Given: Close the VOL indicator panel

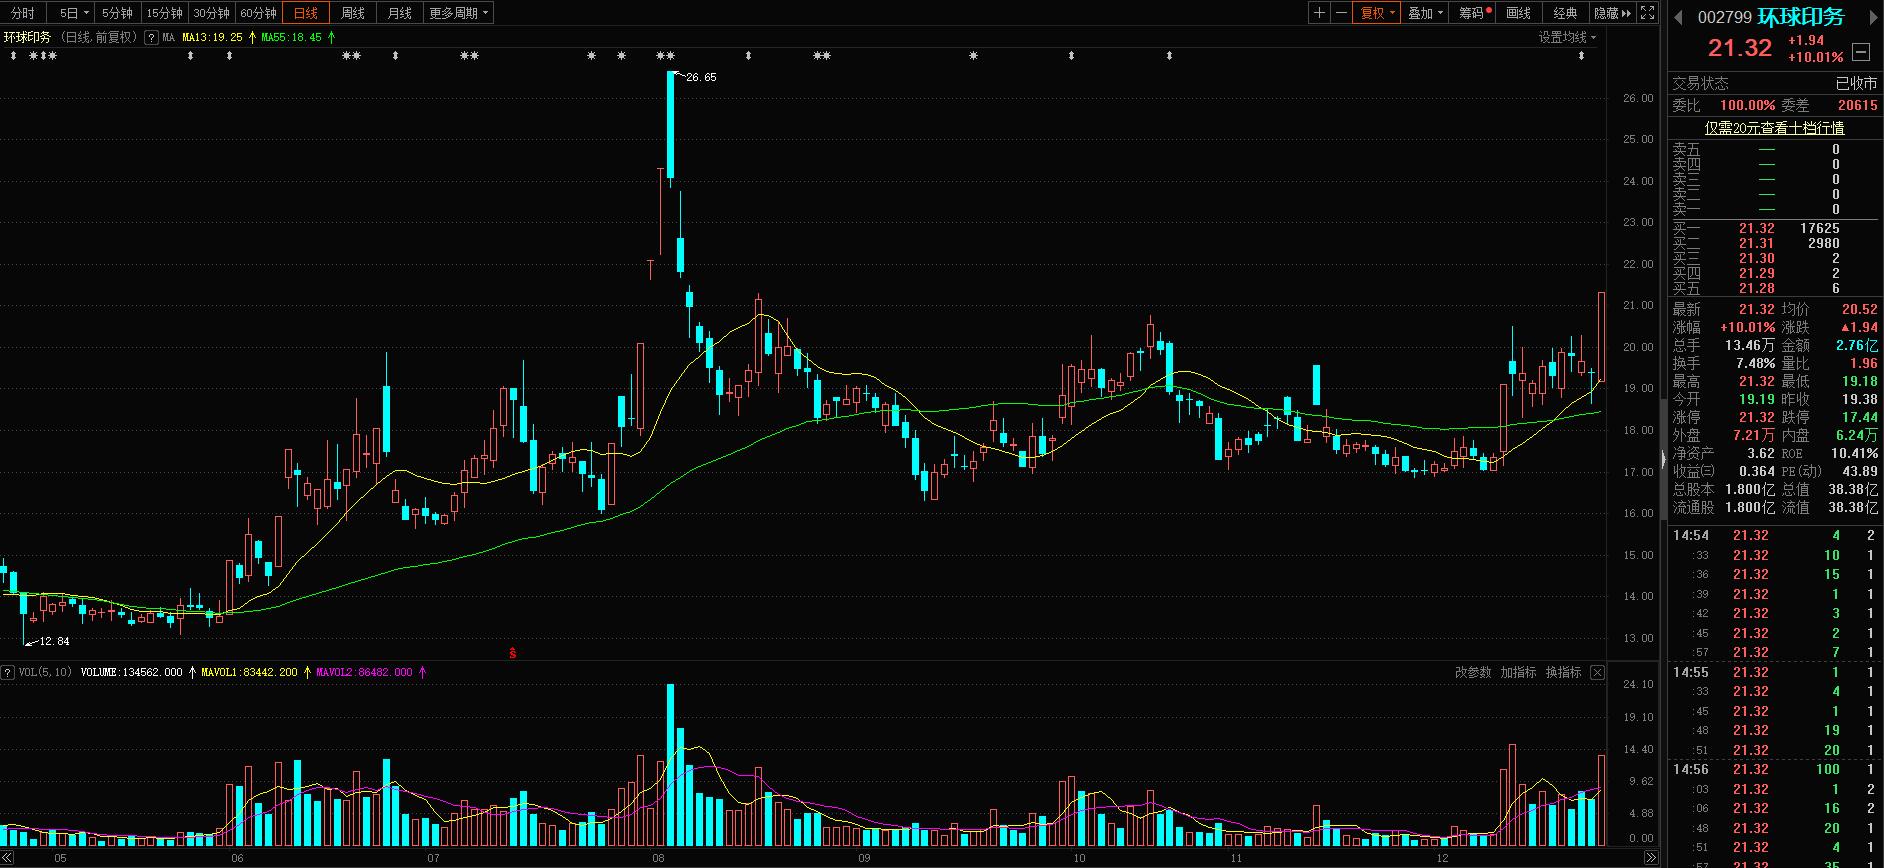Looking at the screenshot, I should [x=1597, y=672].
